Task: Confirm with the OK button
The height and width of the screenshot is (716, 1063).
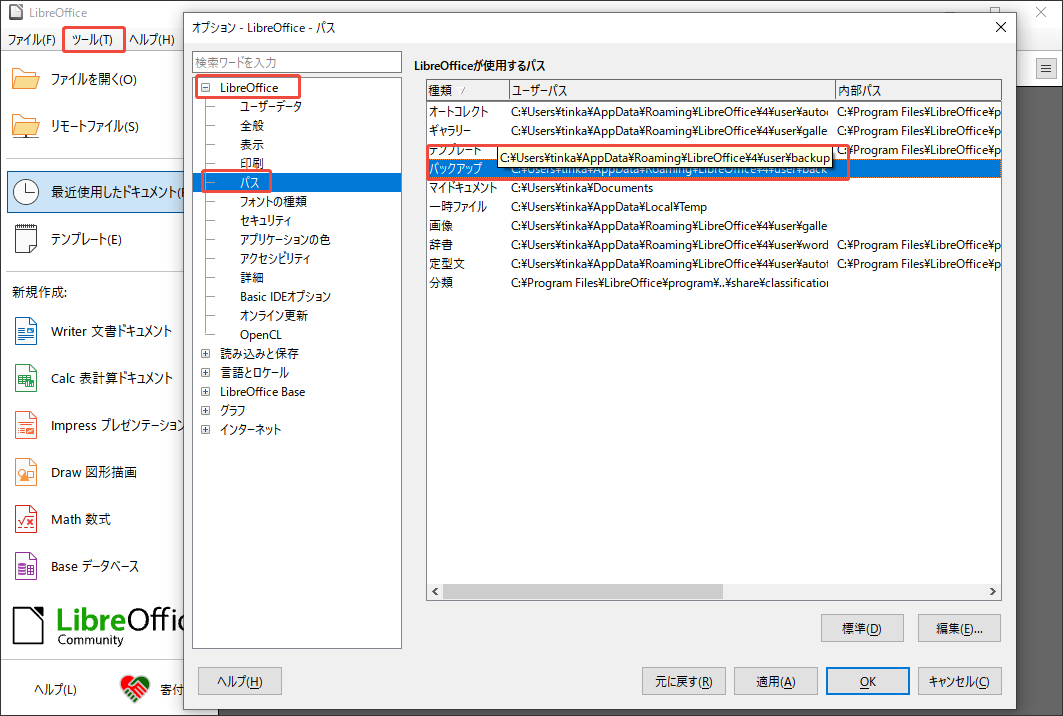Action: (x=868, y=681)
